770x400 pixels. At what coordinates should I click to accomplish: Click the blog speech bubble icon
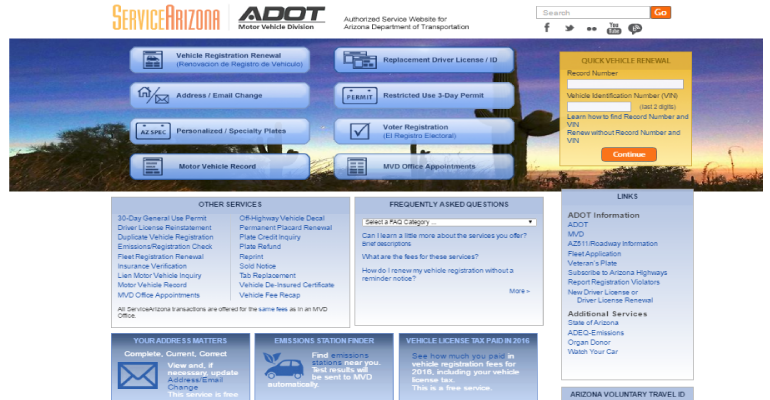click(x=635, y=28)
